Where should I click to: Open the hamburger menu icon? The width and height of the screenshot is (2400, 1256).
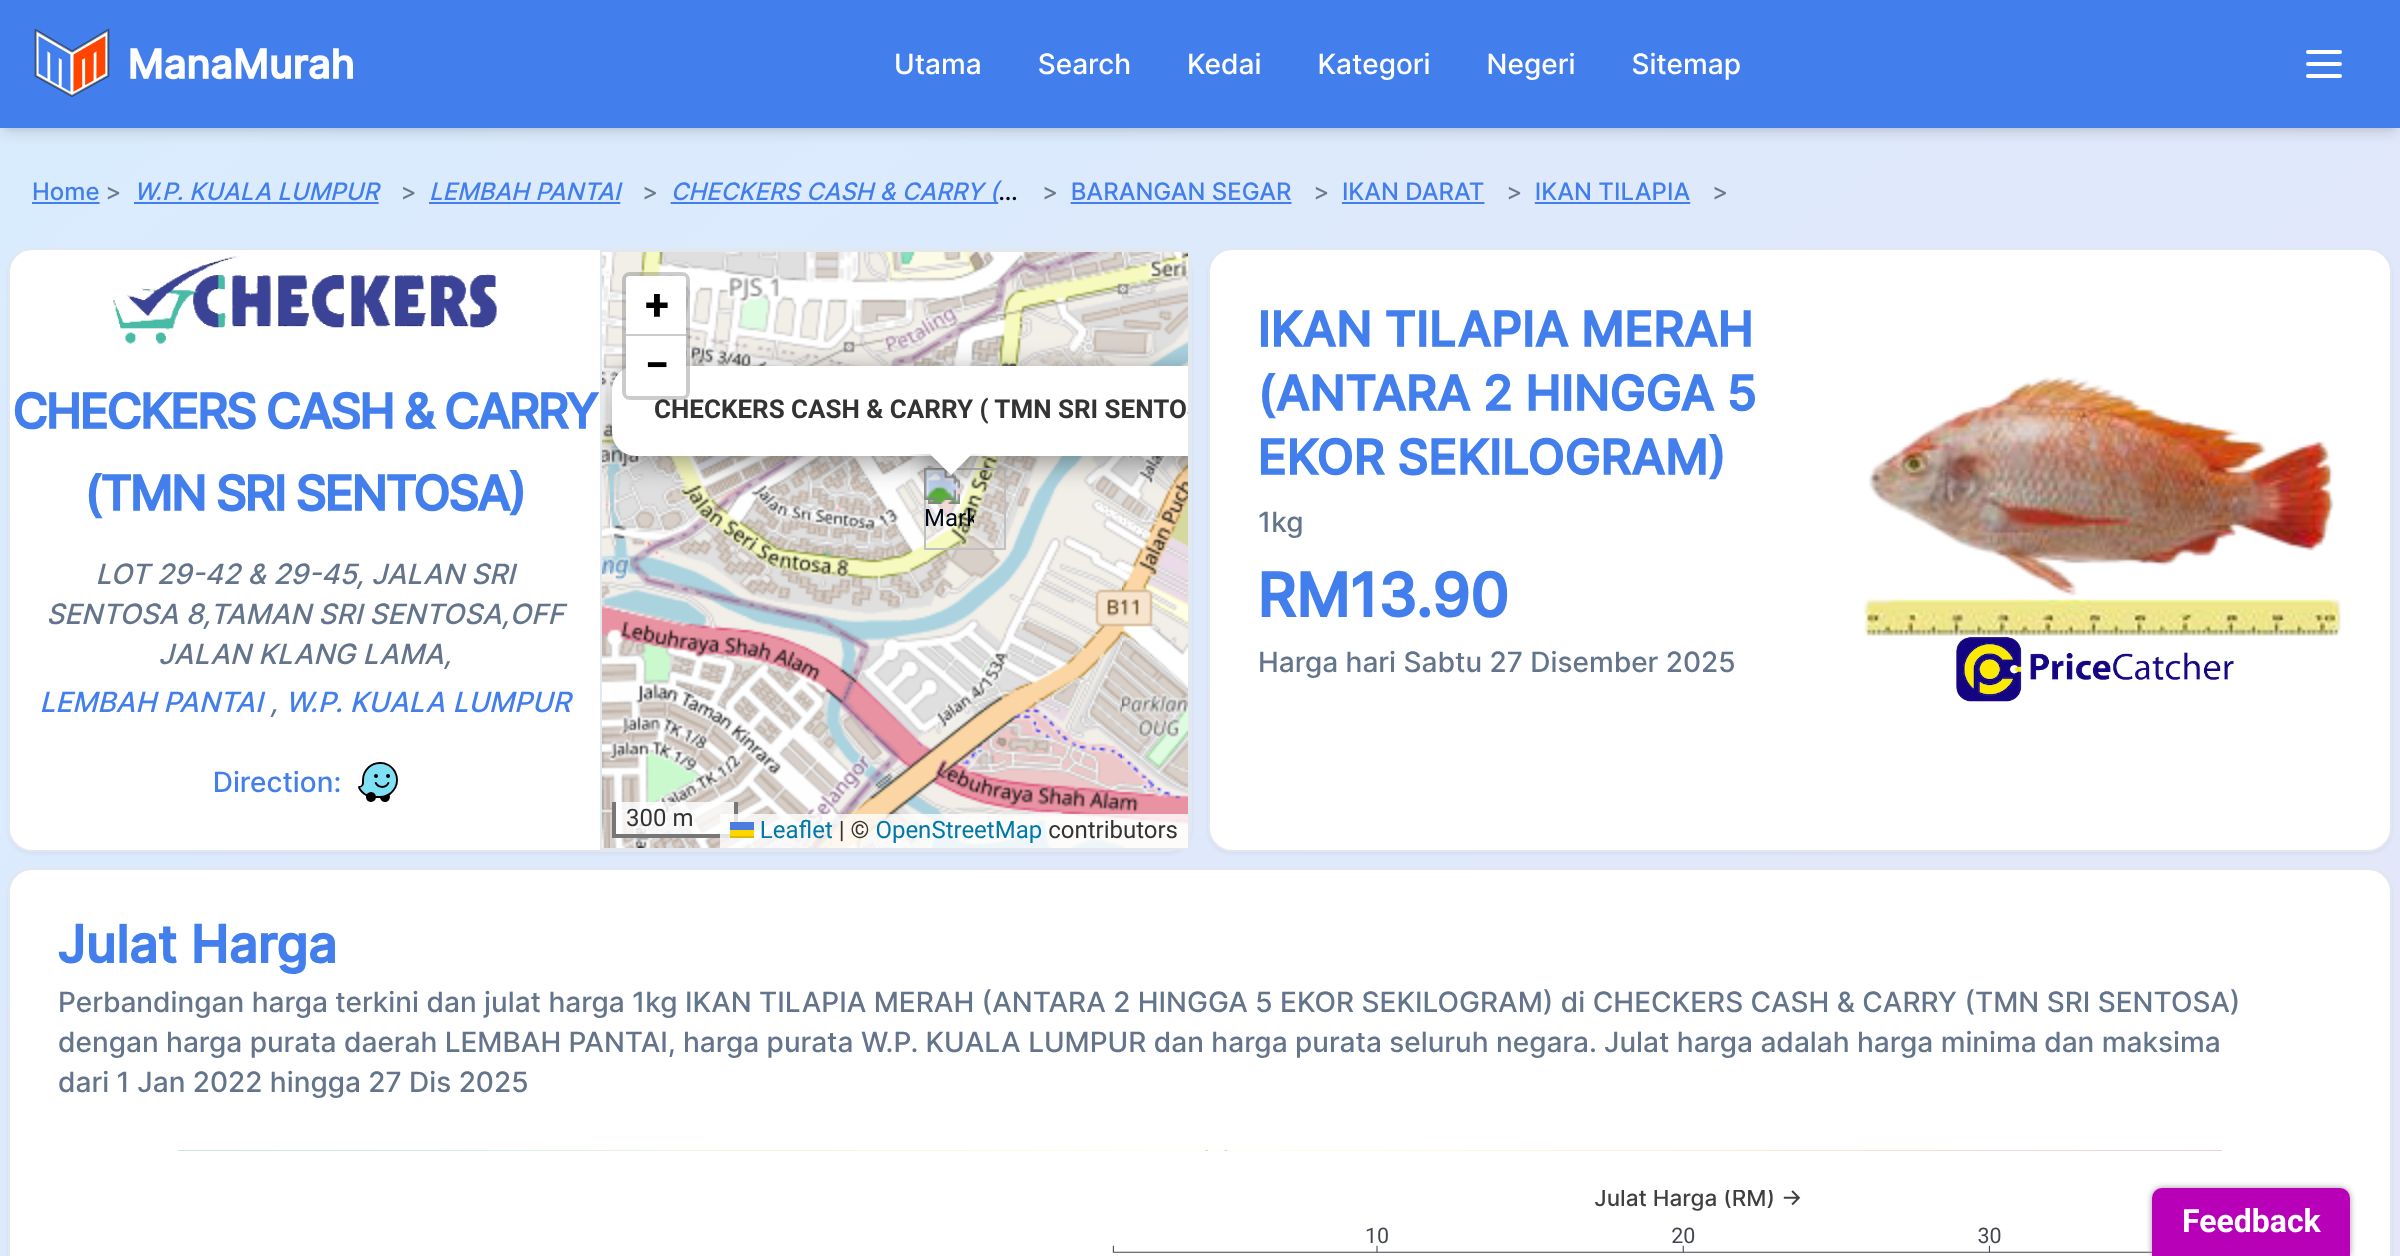coord(2323,64)
